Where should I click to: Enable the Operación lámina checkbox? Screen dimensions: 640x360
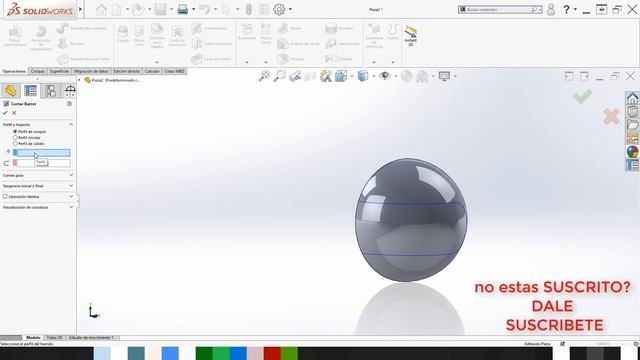(5, 196)
